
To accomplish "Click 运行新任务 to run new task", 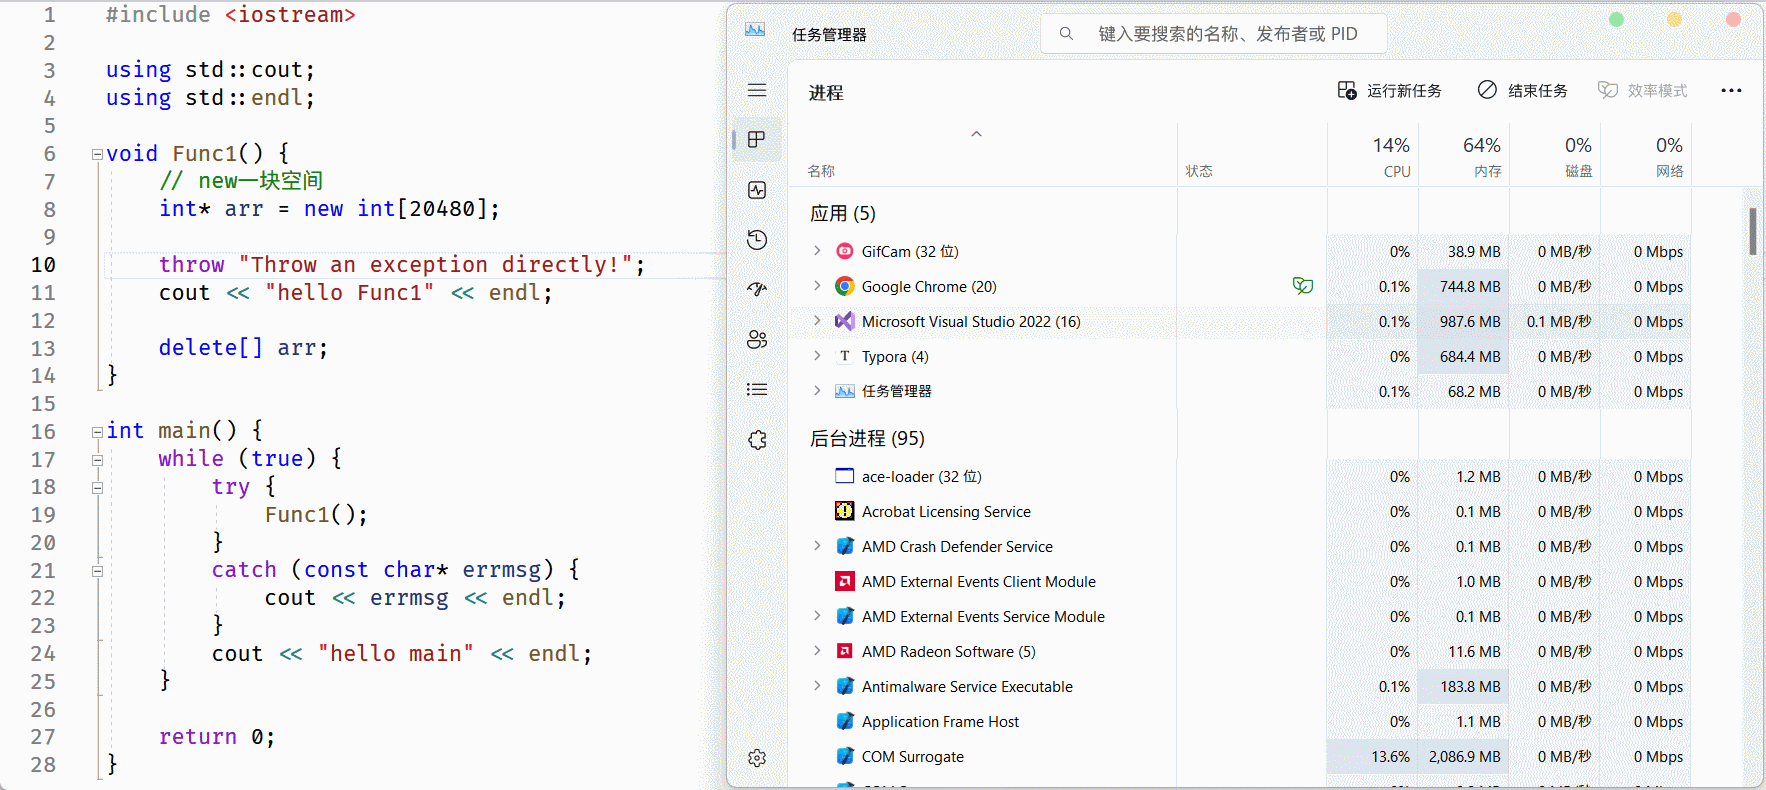I will click(1390, 91).
